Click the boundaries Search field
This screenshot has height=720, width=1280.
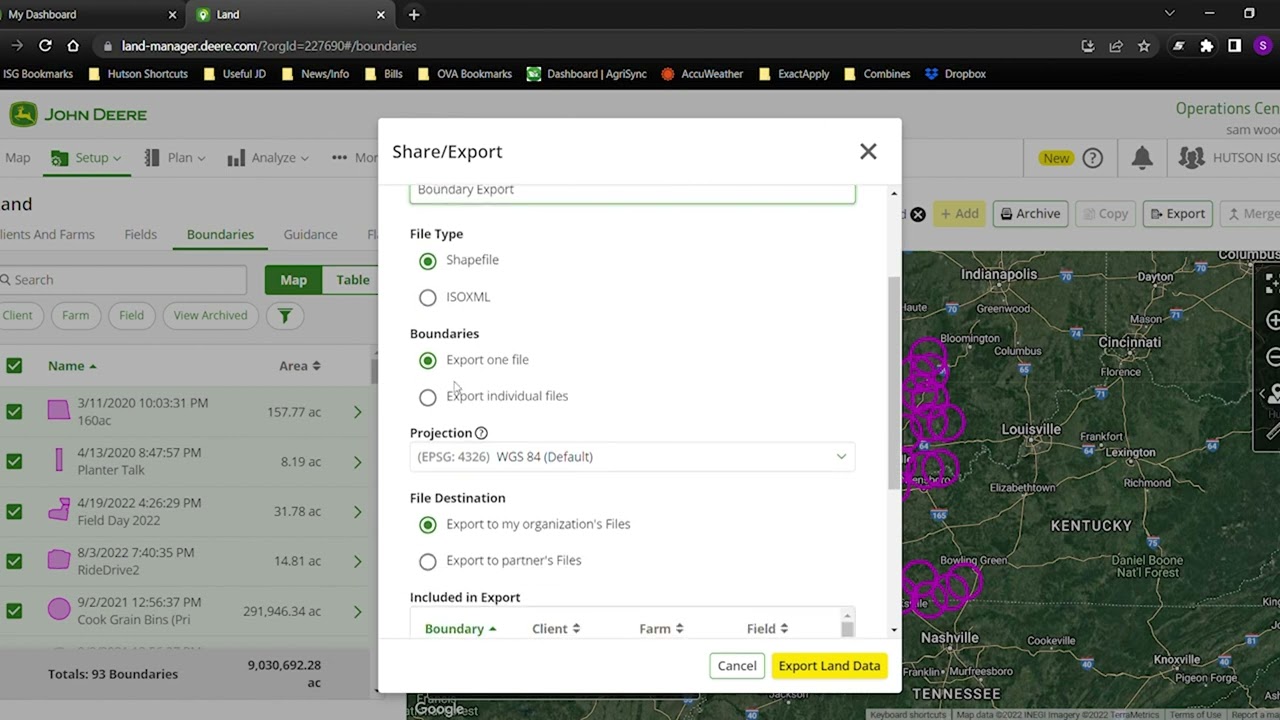click(123, 280)
